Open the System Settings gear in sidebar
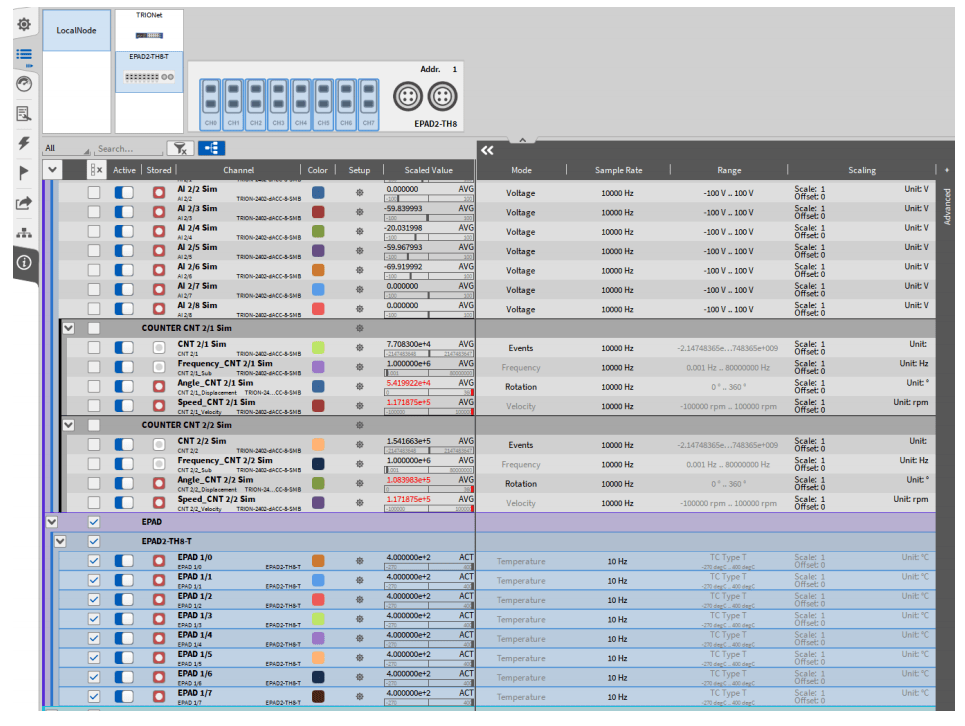 tap(24, 24)
